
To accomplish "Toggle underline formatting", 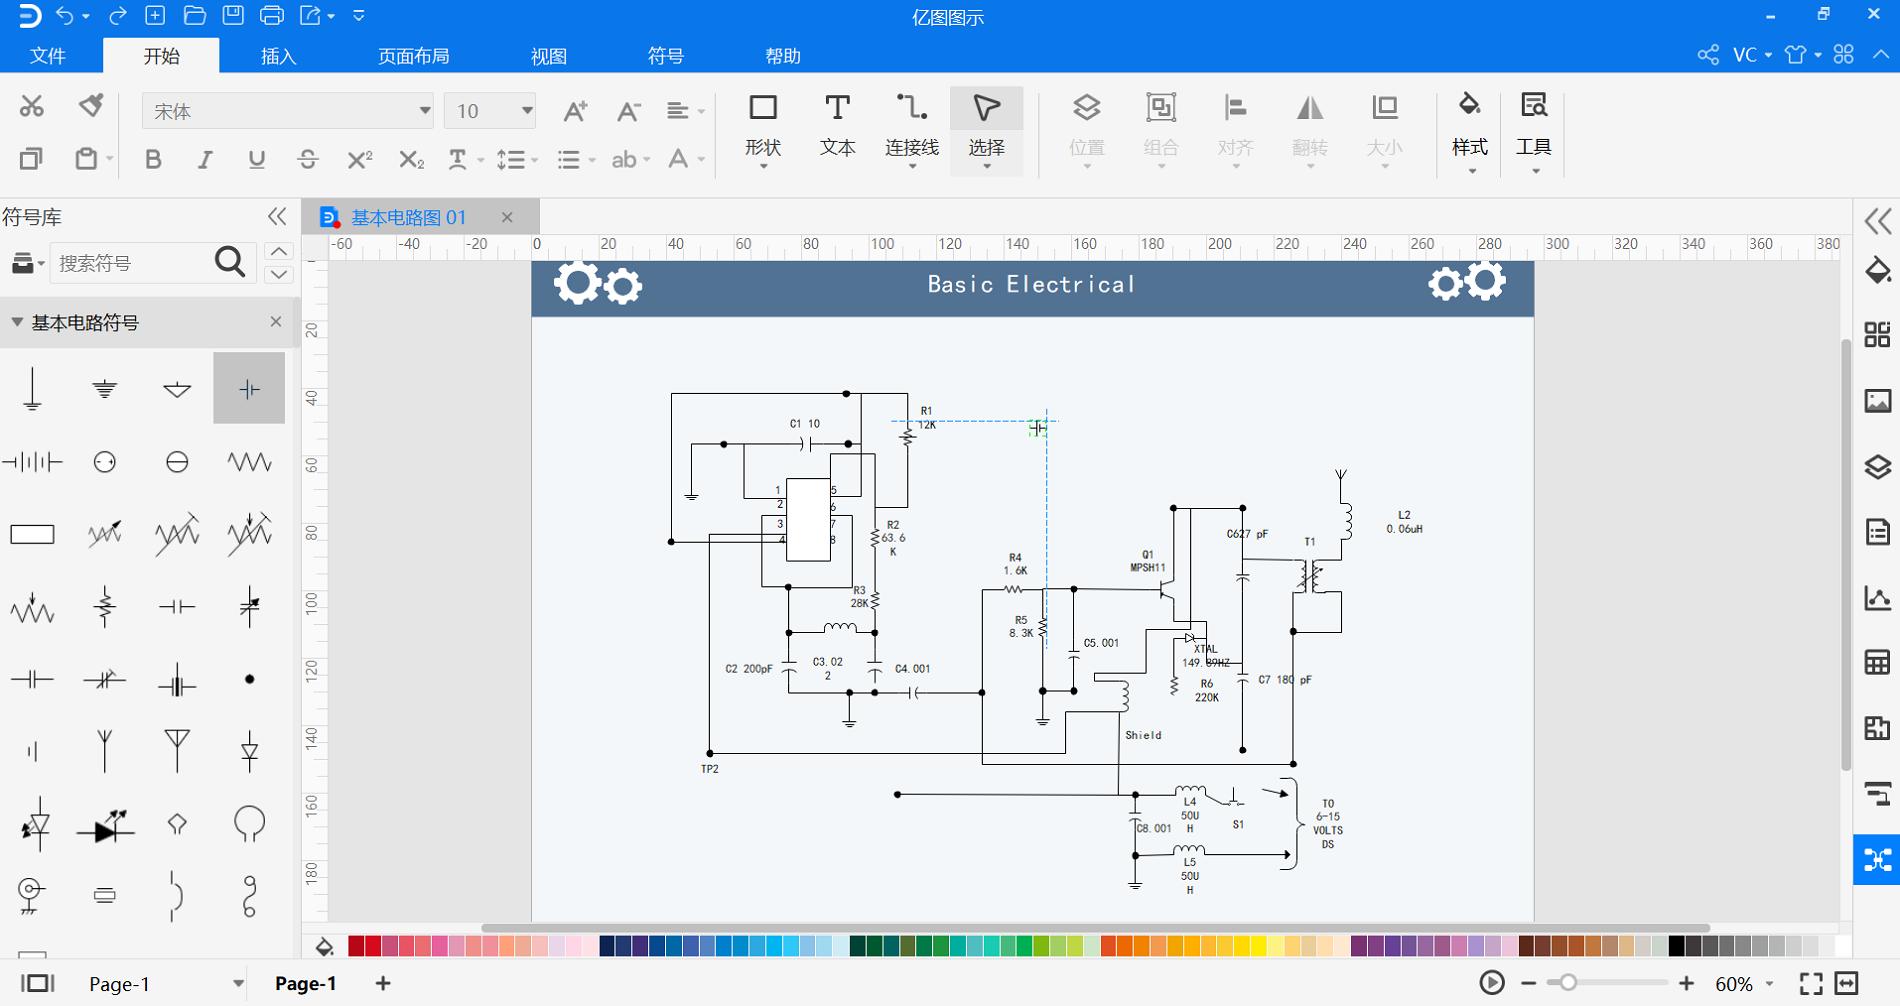I will 257,159.
